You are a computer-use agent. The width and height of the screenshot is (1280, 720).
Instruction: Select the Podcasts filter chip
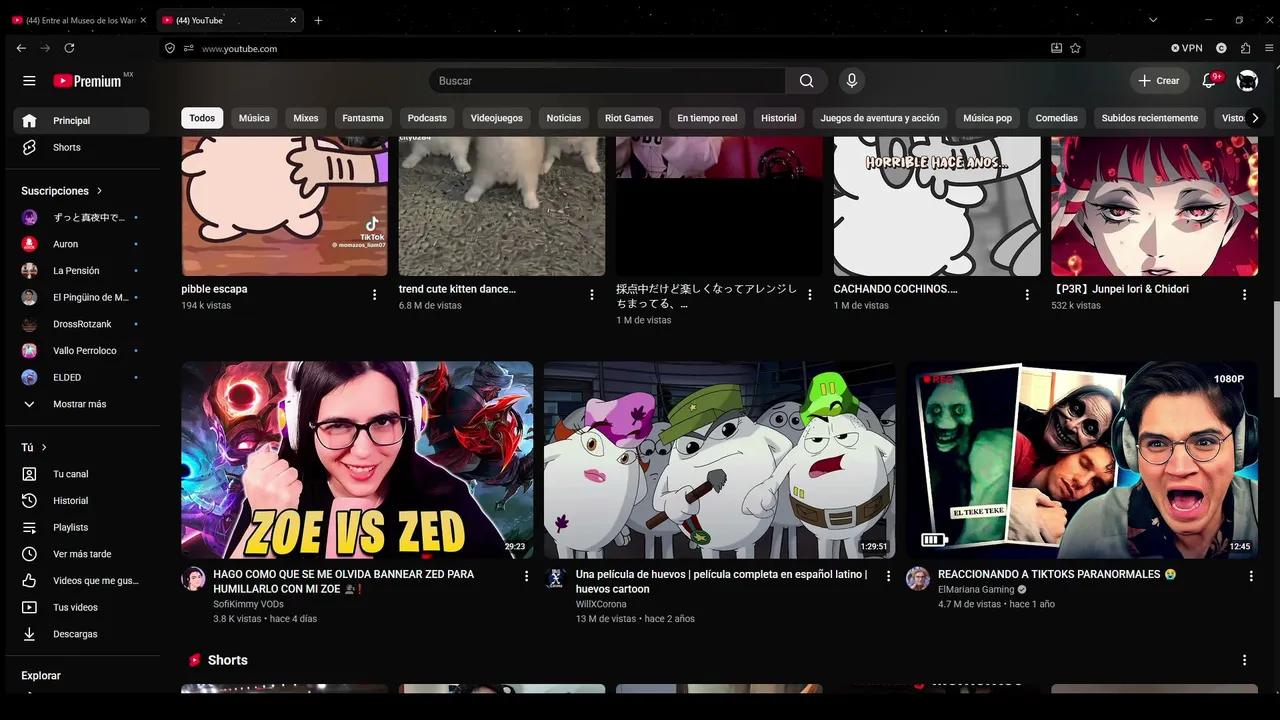427,118
